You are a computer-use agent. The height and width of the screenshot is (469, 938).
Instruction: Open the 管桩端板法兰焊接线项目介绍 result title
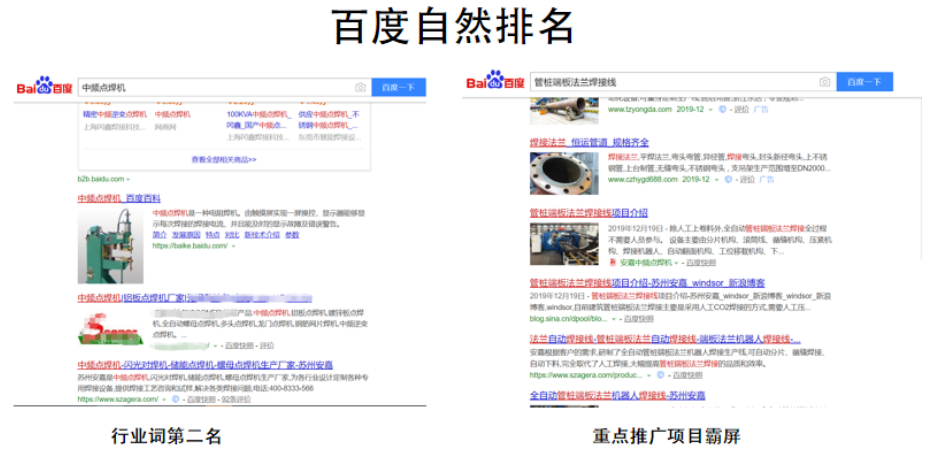[589, 213]
